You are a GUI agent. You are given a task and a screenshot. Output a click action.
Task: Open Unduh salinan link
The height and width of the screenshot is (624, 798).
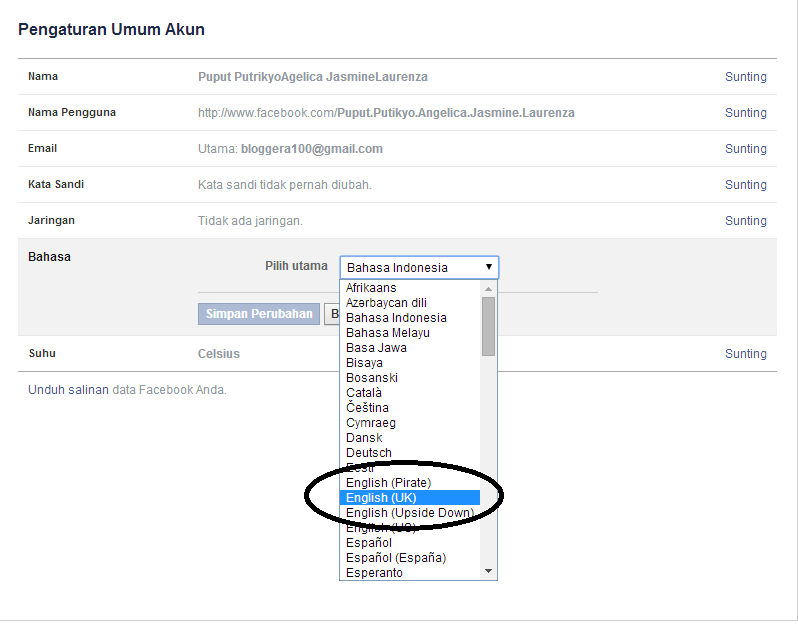point(68,390)
